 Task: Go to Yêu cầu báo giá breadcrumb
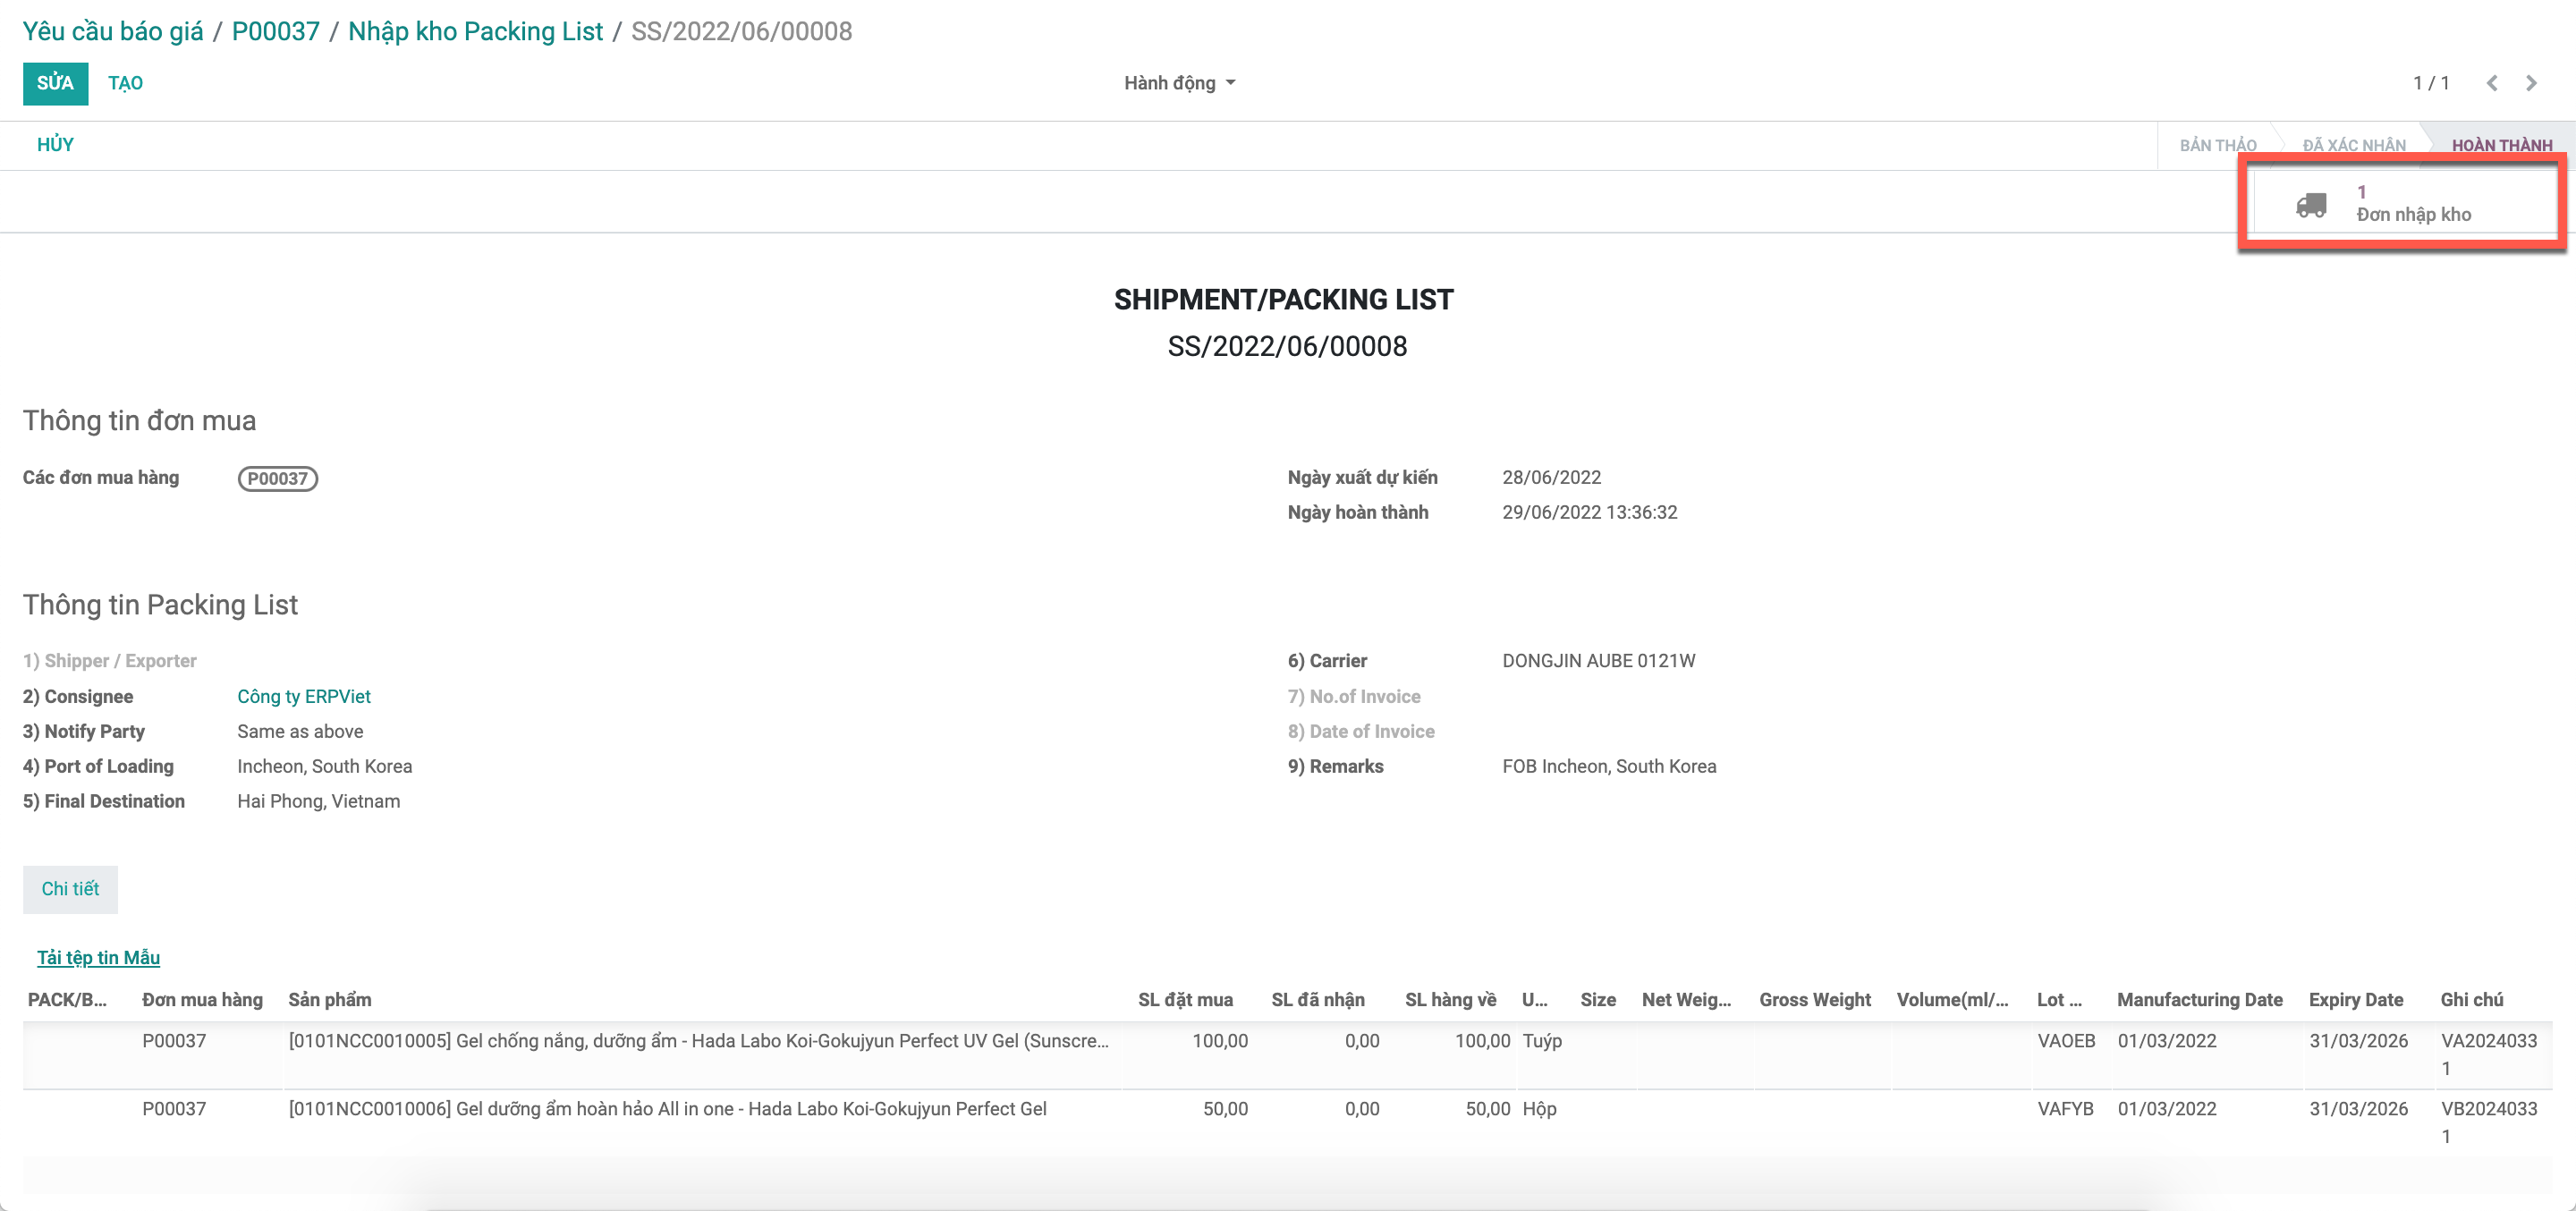[113, 31]
